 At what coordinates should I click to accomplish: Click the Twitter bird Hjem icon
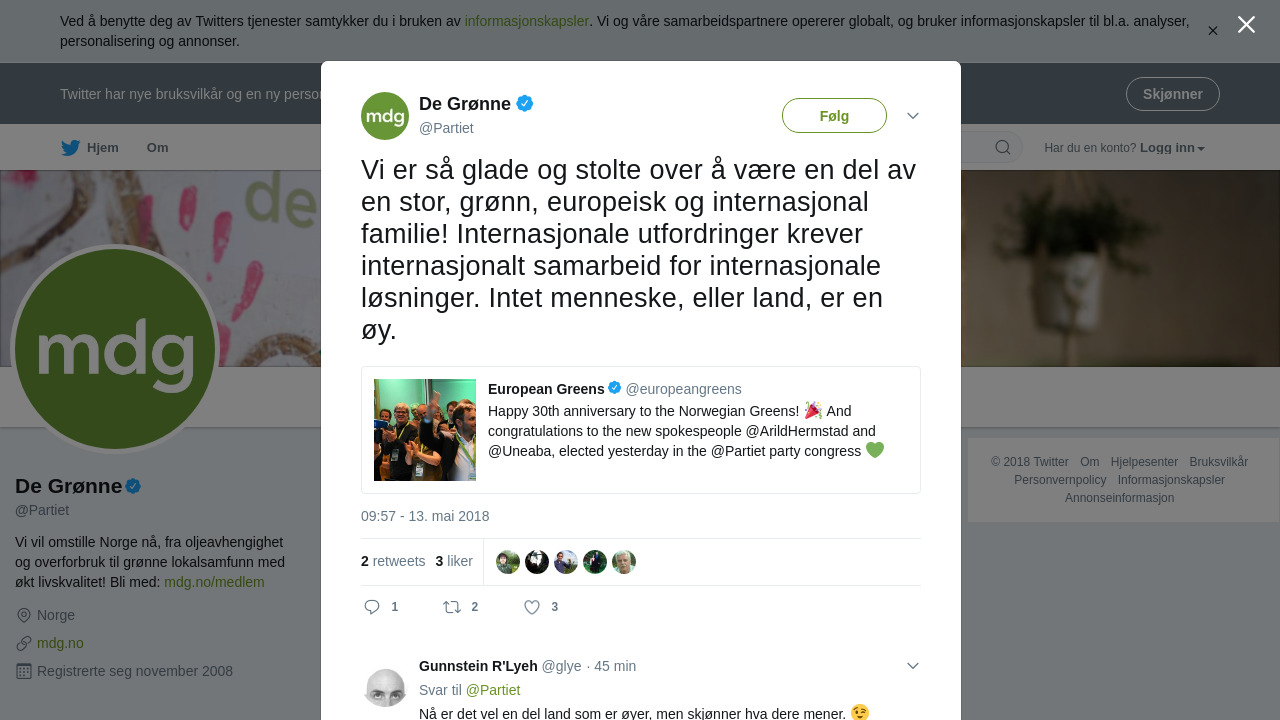coord(70,148)
